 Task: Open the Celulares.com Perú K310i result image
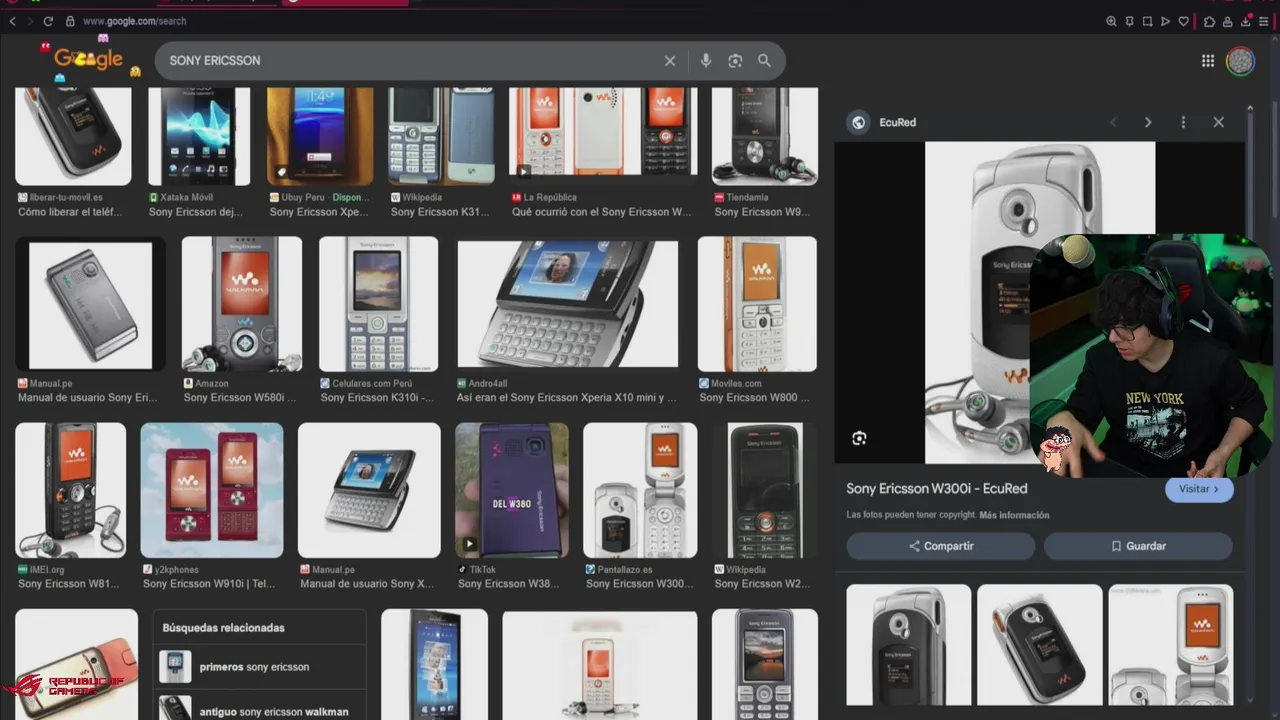[x=378, y=304]
